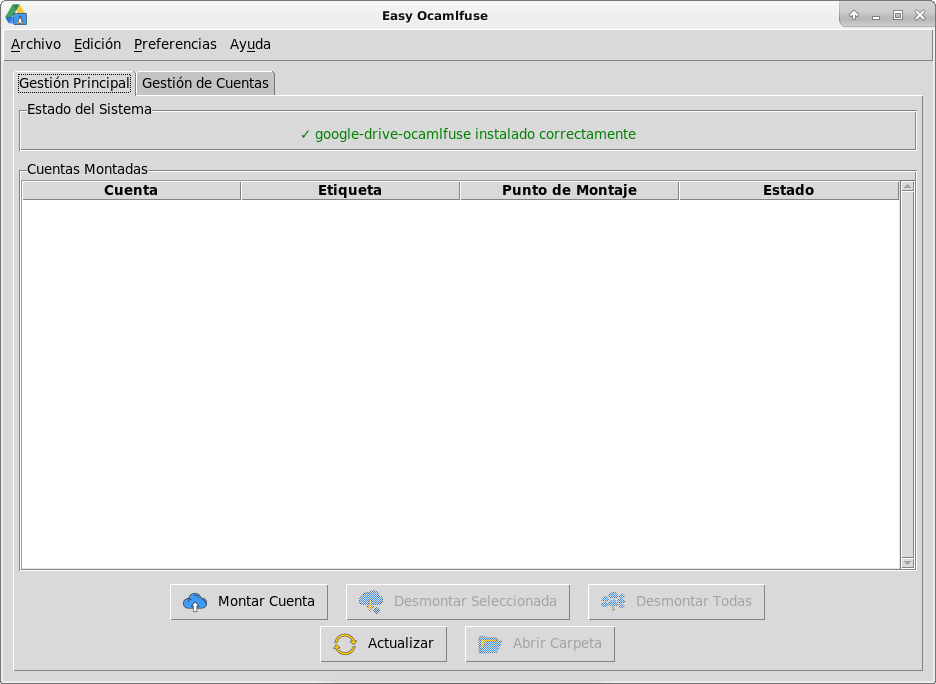The width and height of the screenshot is (936, 684).
Task: Click the Estado del Sistema group label
Action: coord(90,109)
